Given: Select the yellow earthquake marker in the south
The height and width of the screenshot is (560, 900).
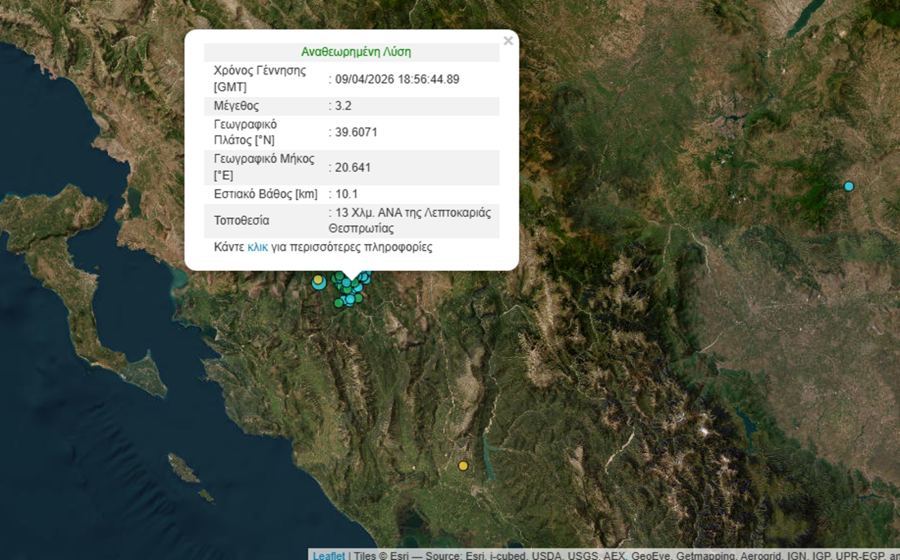Looking at the screenshot, I should click(463, 465).
